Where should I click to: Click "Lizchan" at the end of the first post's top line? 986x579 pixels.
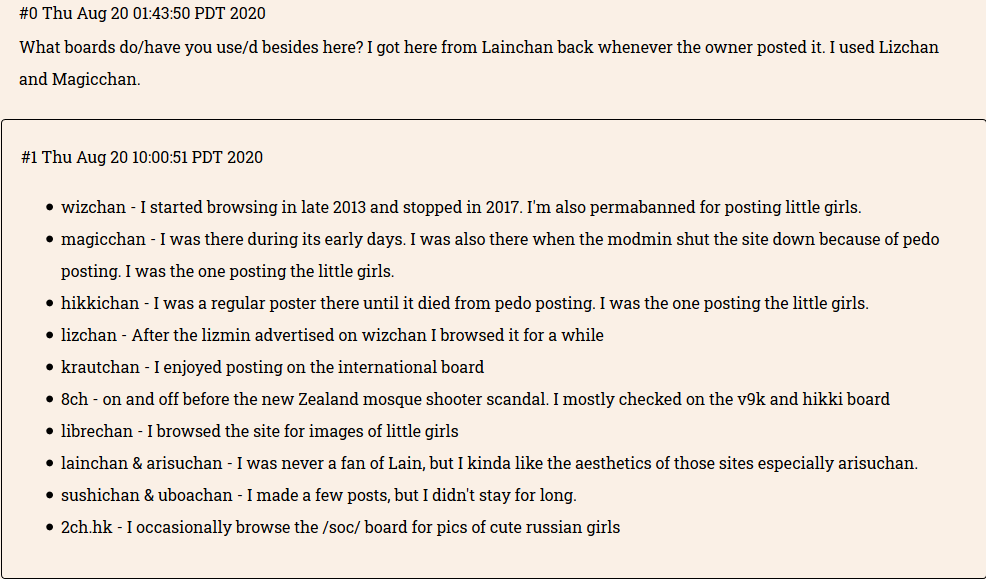(908, 47)
